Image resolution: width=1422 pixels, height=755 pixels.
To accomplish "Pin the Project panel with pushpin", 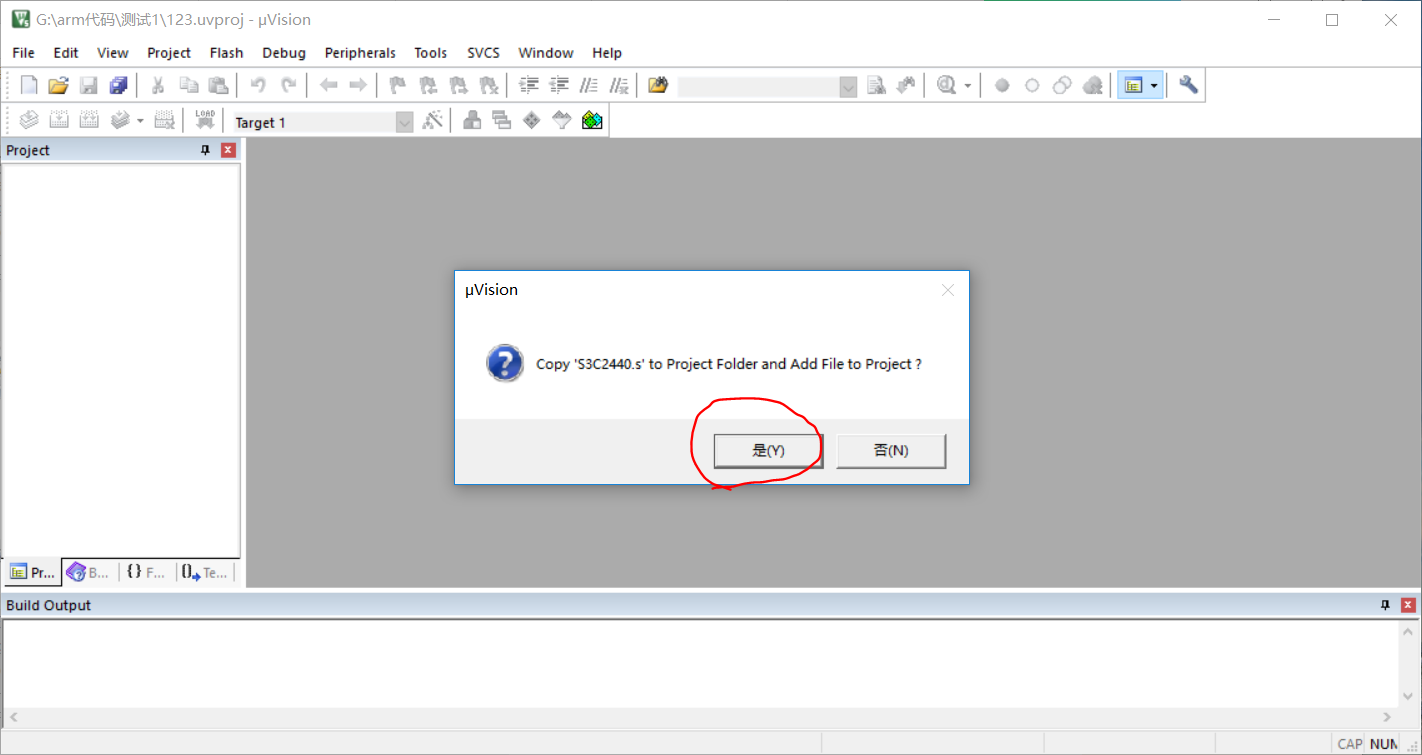I will 206,150.
